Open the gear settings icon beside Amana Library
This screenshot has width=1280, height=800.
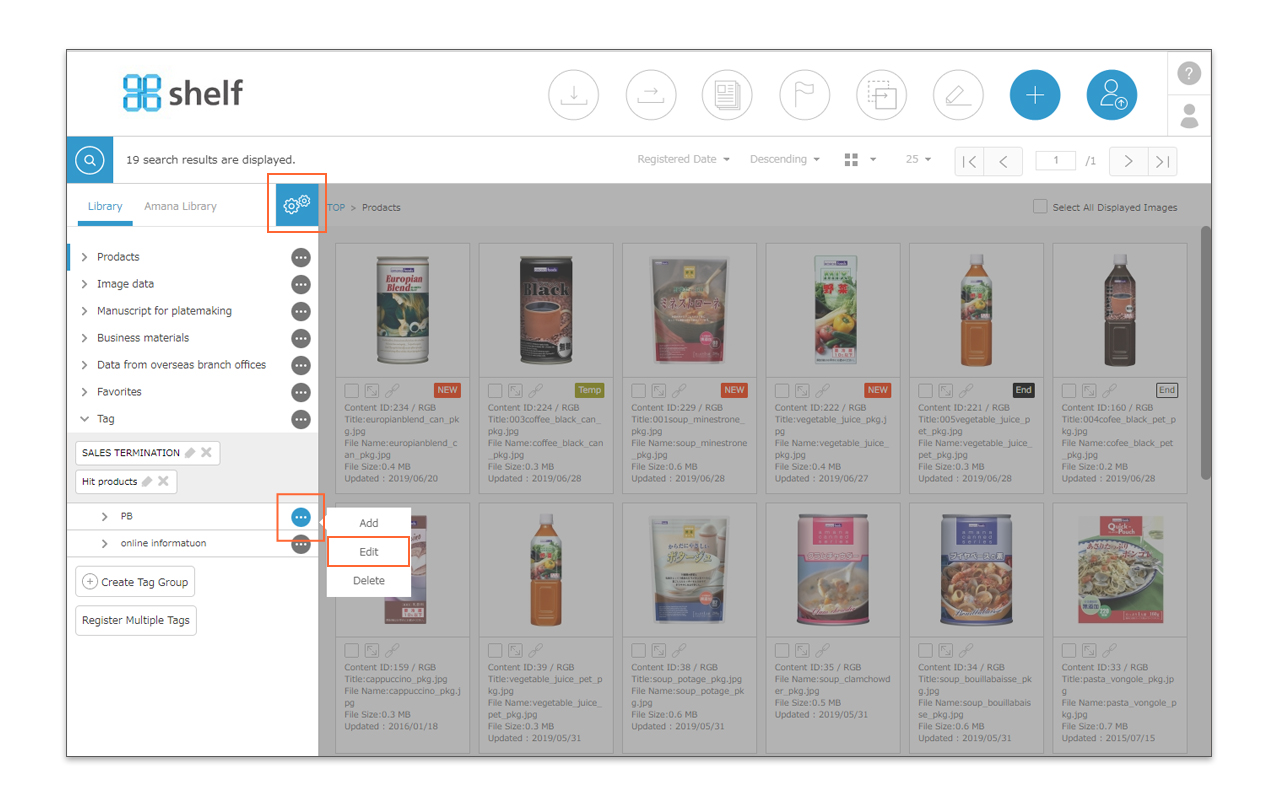coord(297,204)
